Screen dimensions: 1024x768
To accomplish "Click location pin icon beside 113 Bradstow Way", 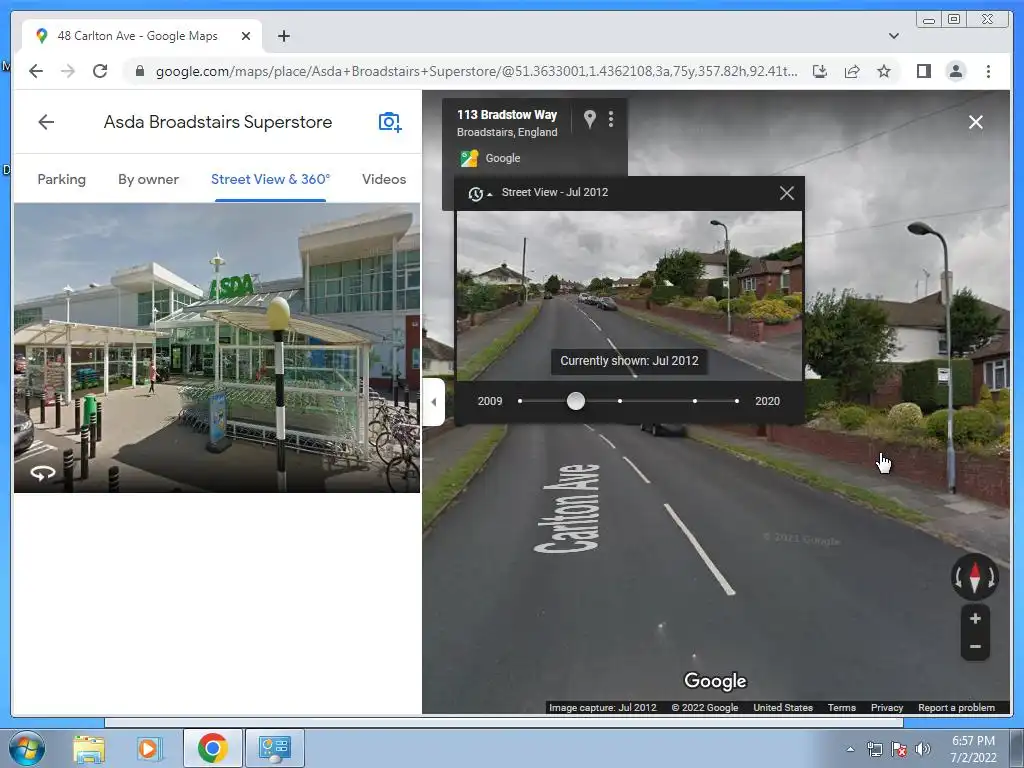I will (590, 119).
